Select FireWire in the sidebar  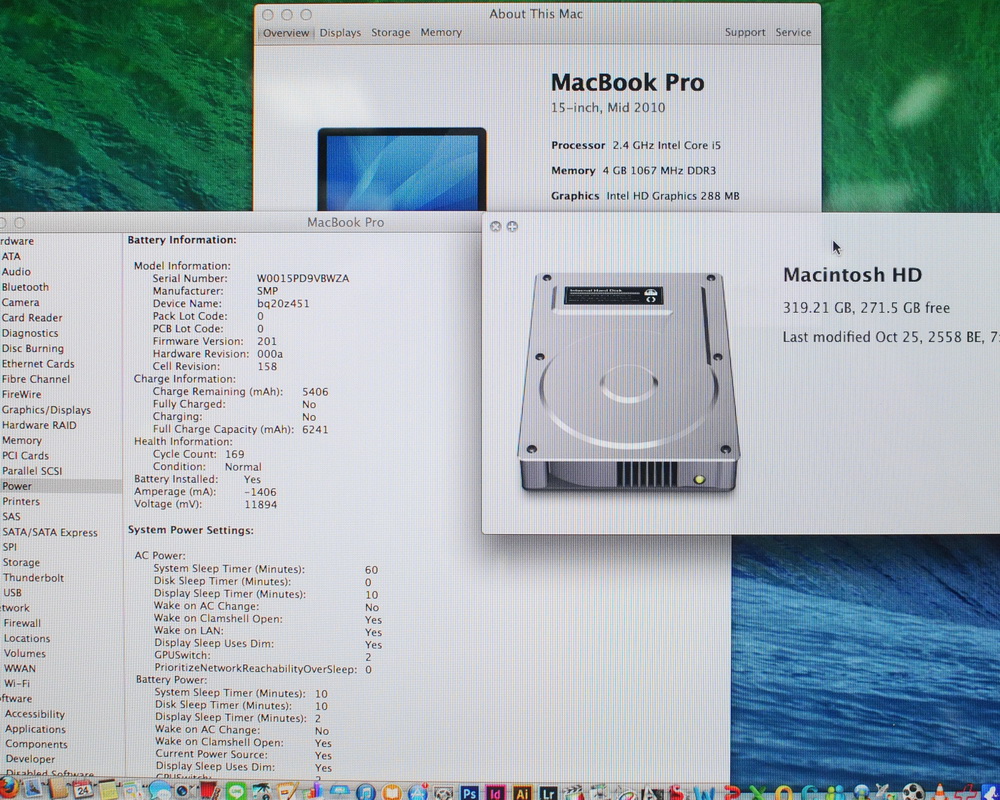coord(21,394)
